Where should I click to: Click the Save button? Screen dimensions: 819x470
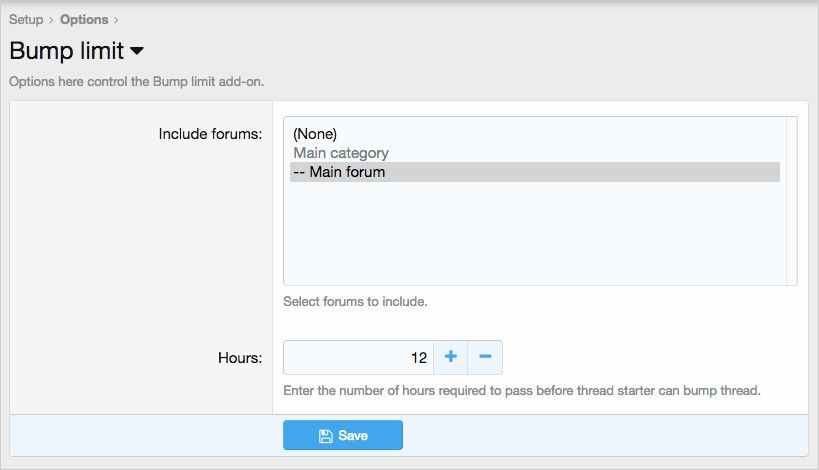343,435
